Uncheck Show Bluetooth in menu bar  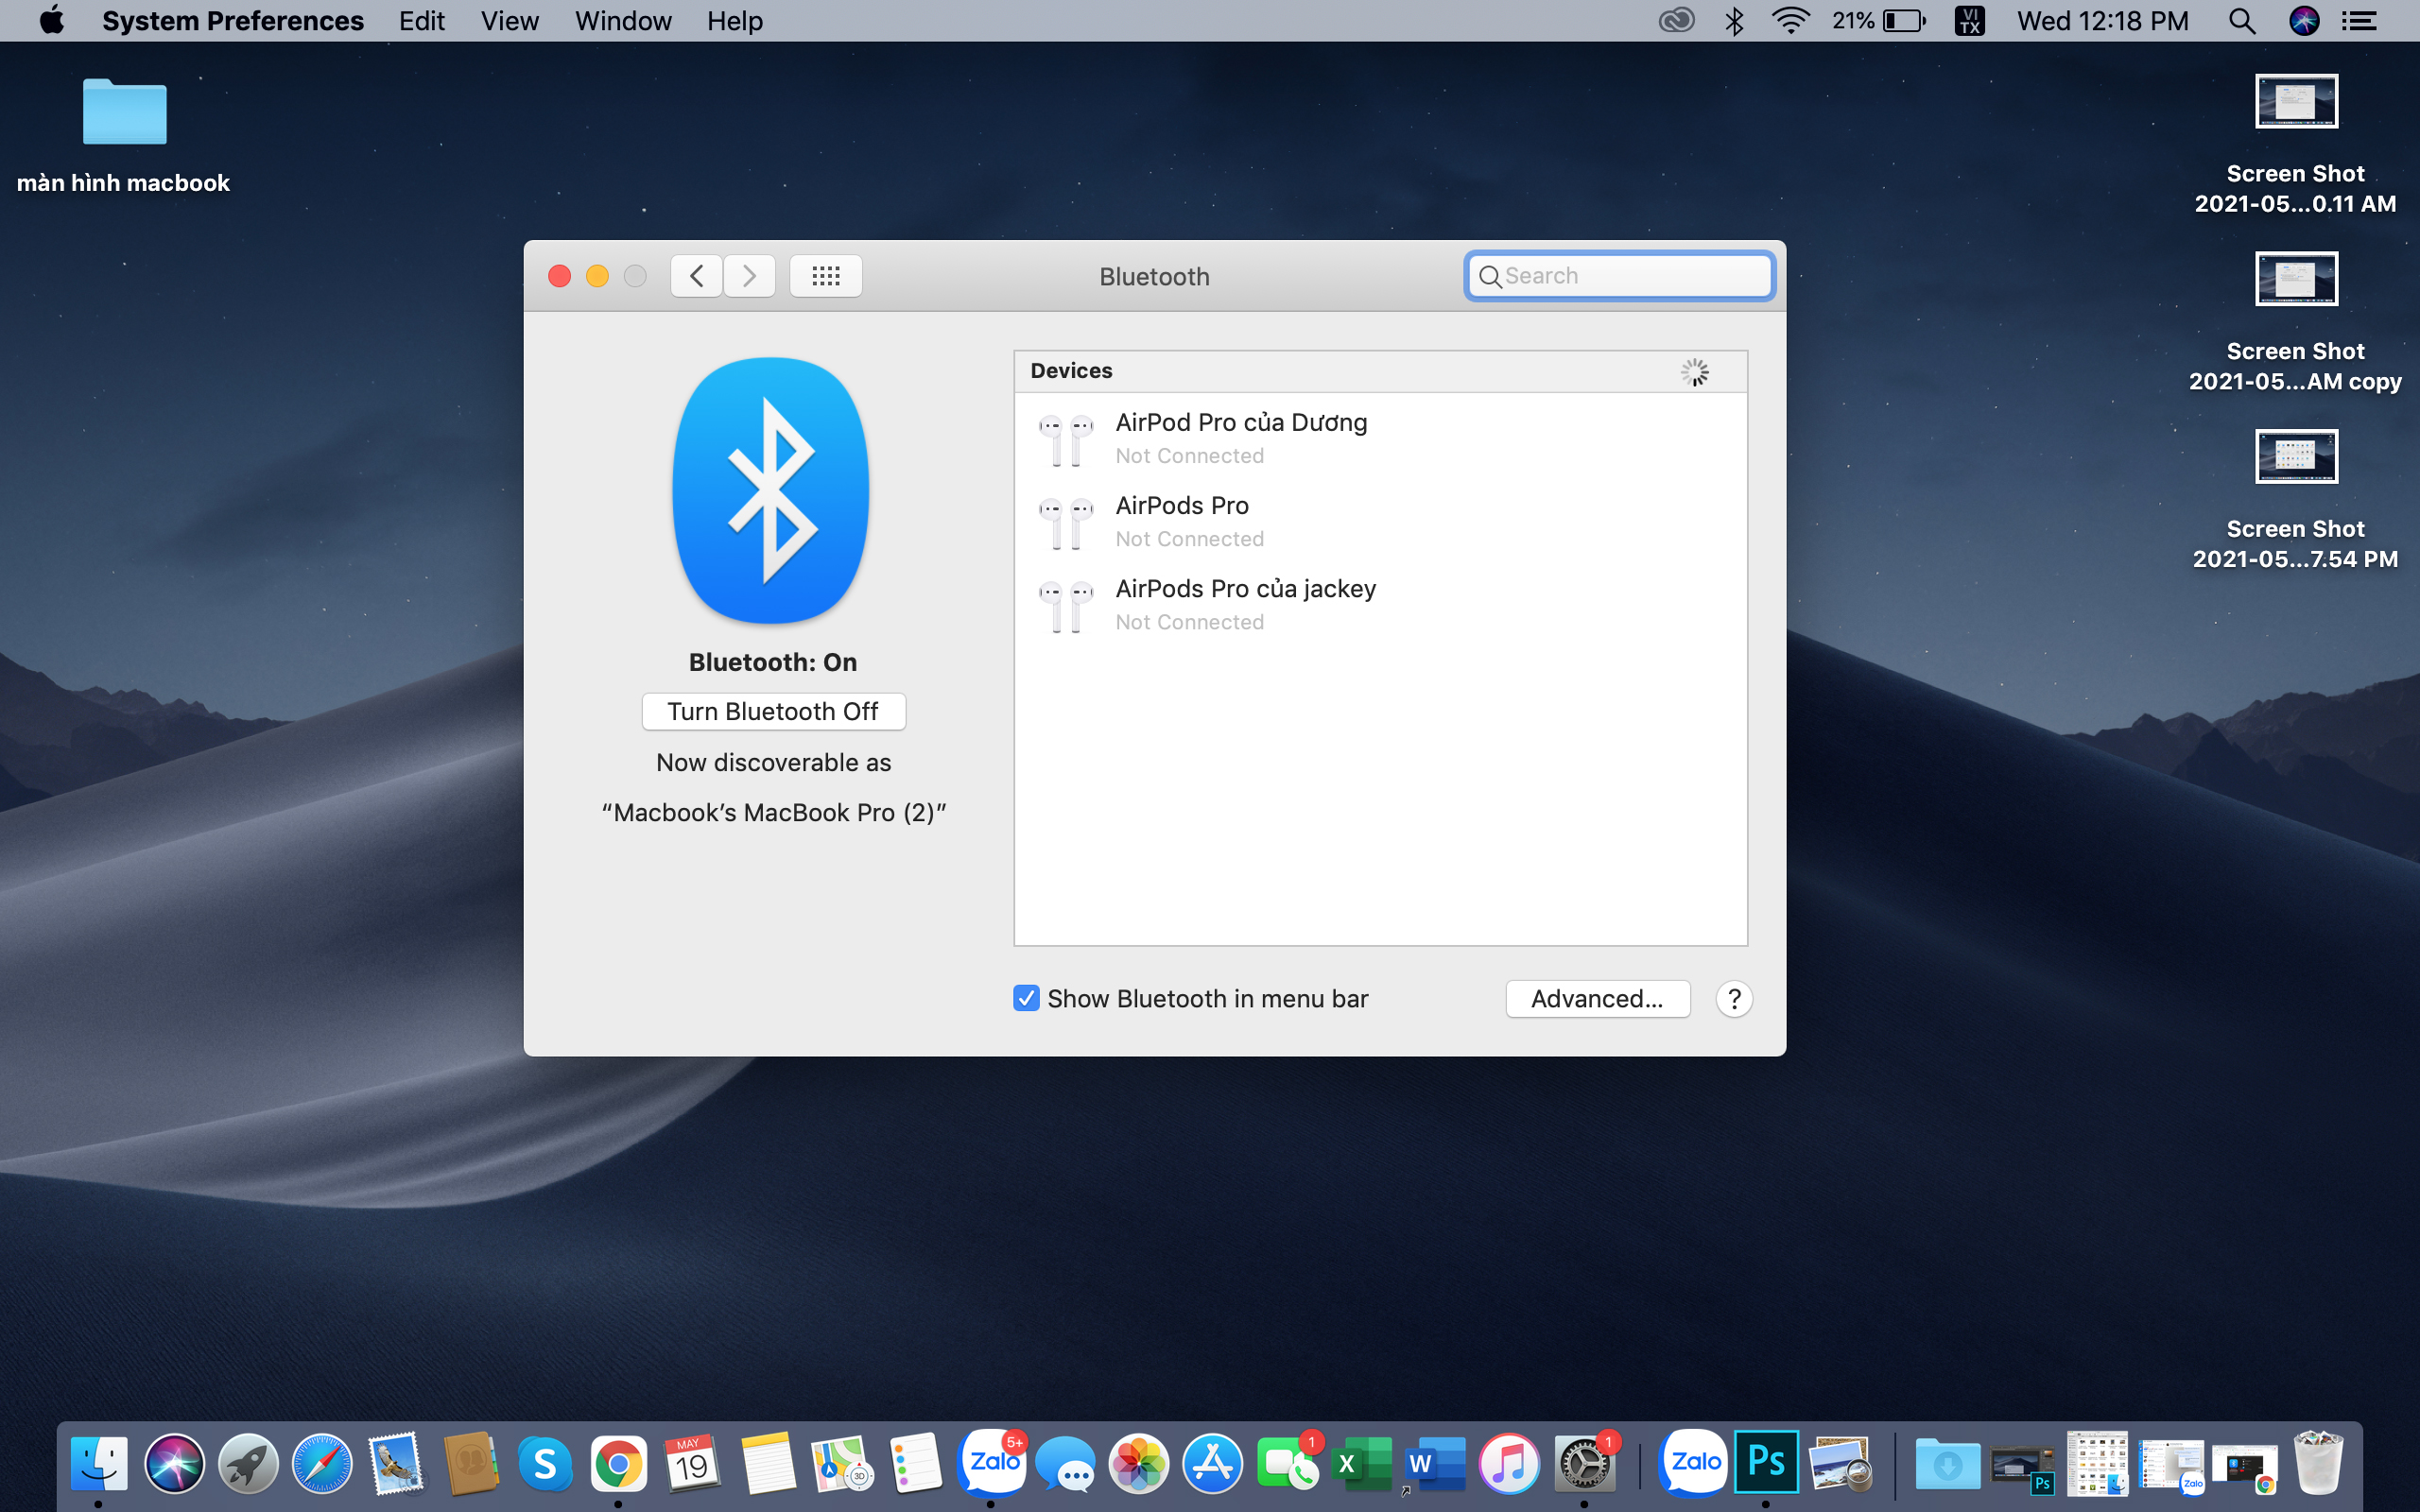tap(1026, 998)
